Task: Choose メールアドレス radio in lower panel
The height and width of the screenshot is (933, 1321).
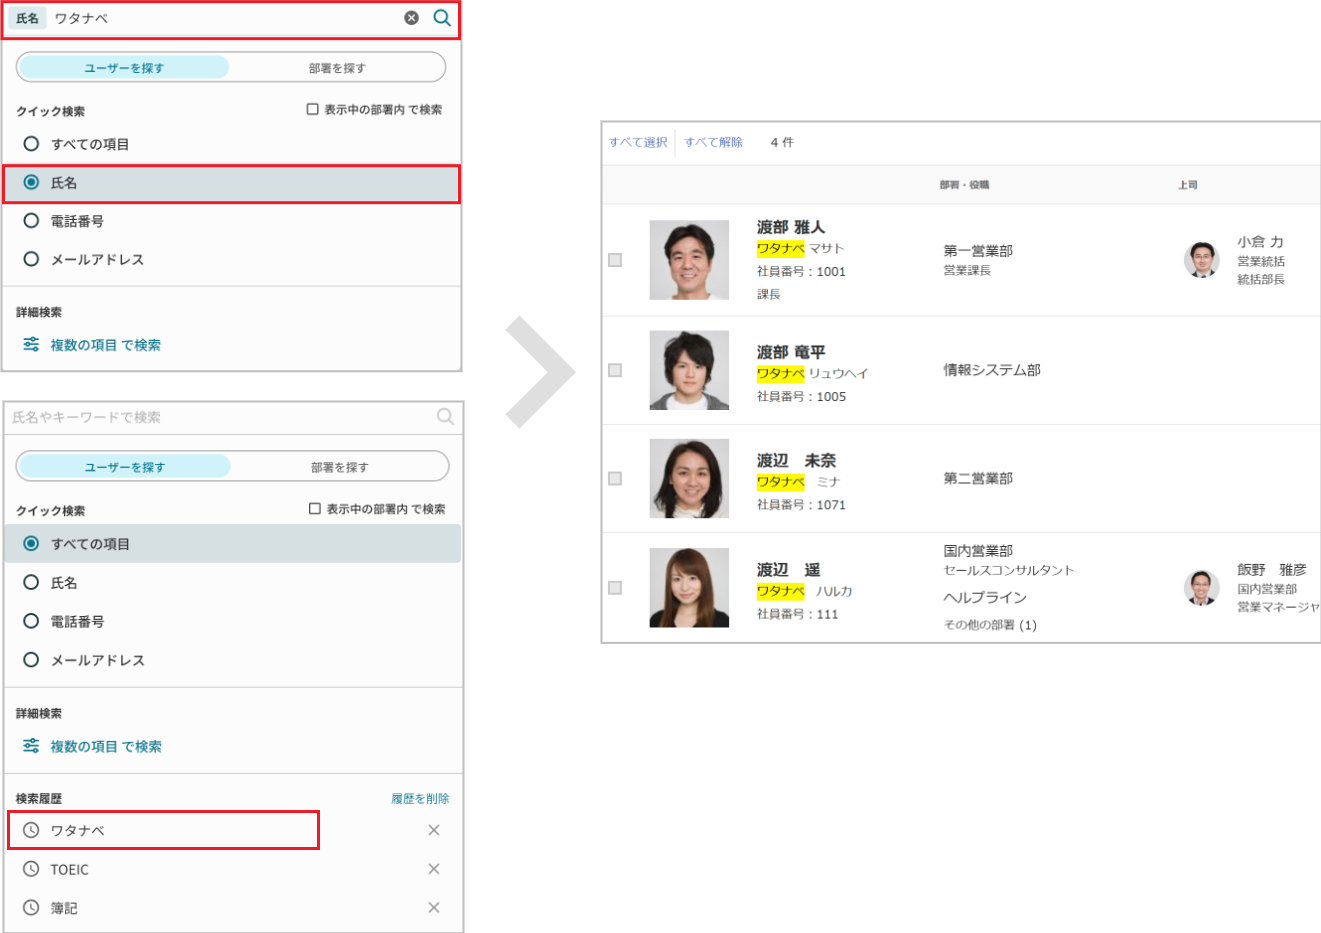Action: (x=31, y=660)
